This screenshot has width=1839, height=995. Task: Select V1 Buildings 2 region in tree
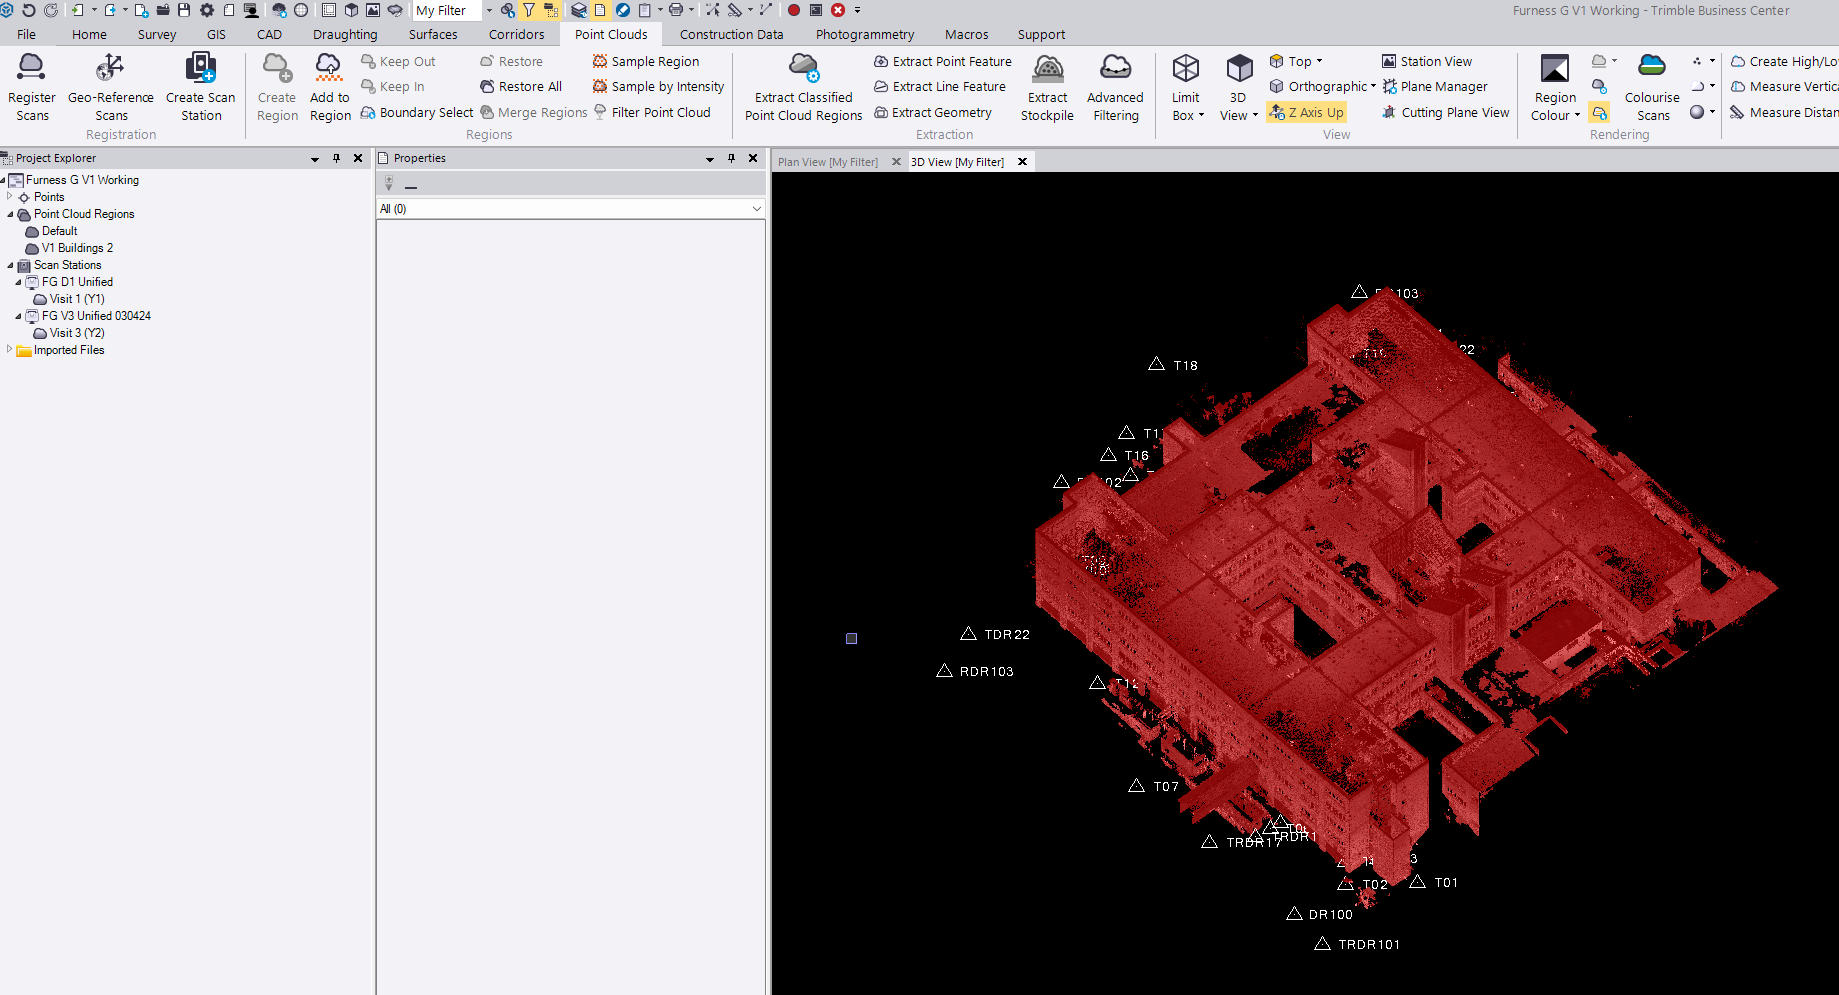[x=77, y=248]
